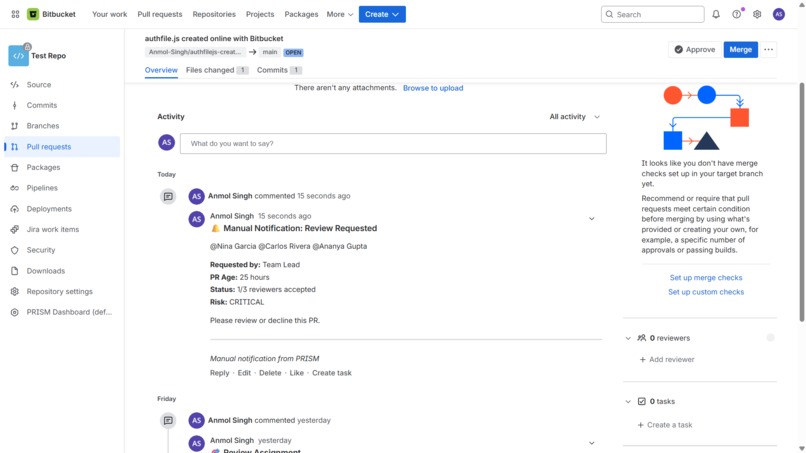Edit the Manual Notification comment
The height and width of the screenshot is (453, 806).
[x=244, y=373]
